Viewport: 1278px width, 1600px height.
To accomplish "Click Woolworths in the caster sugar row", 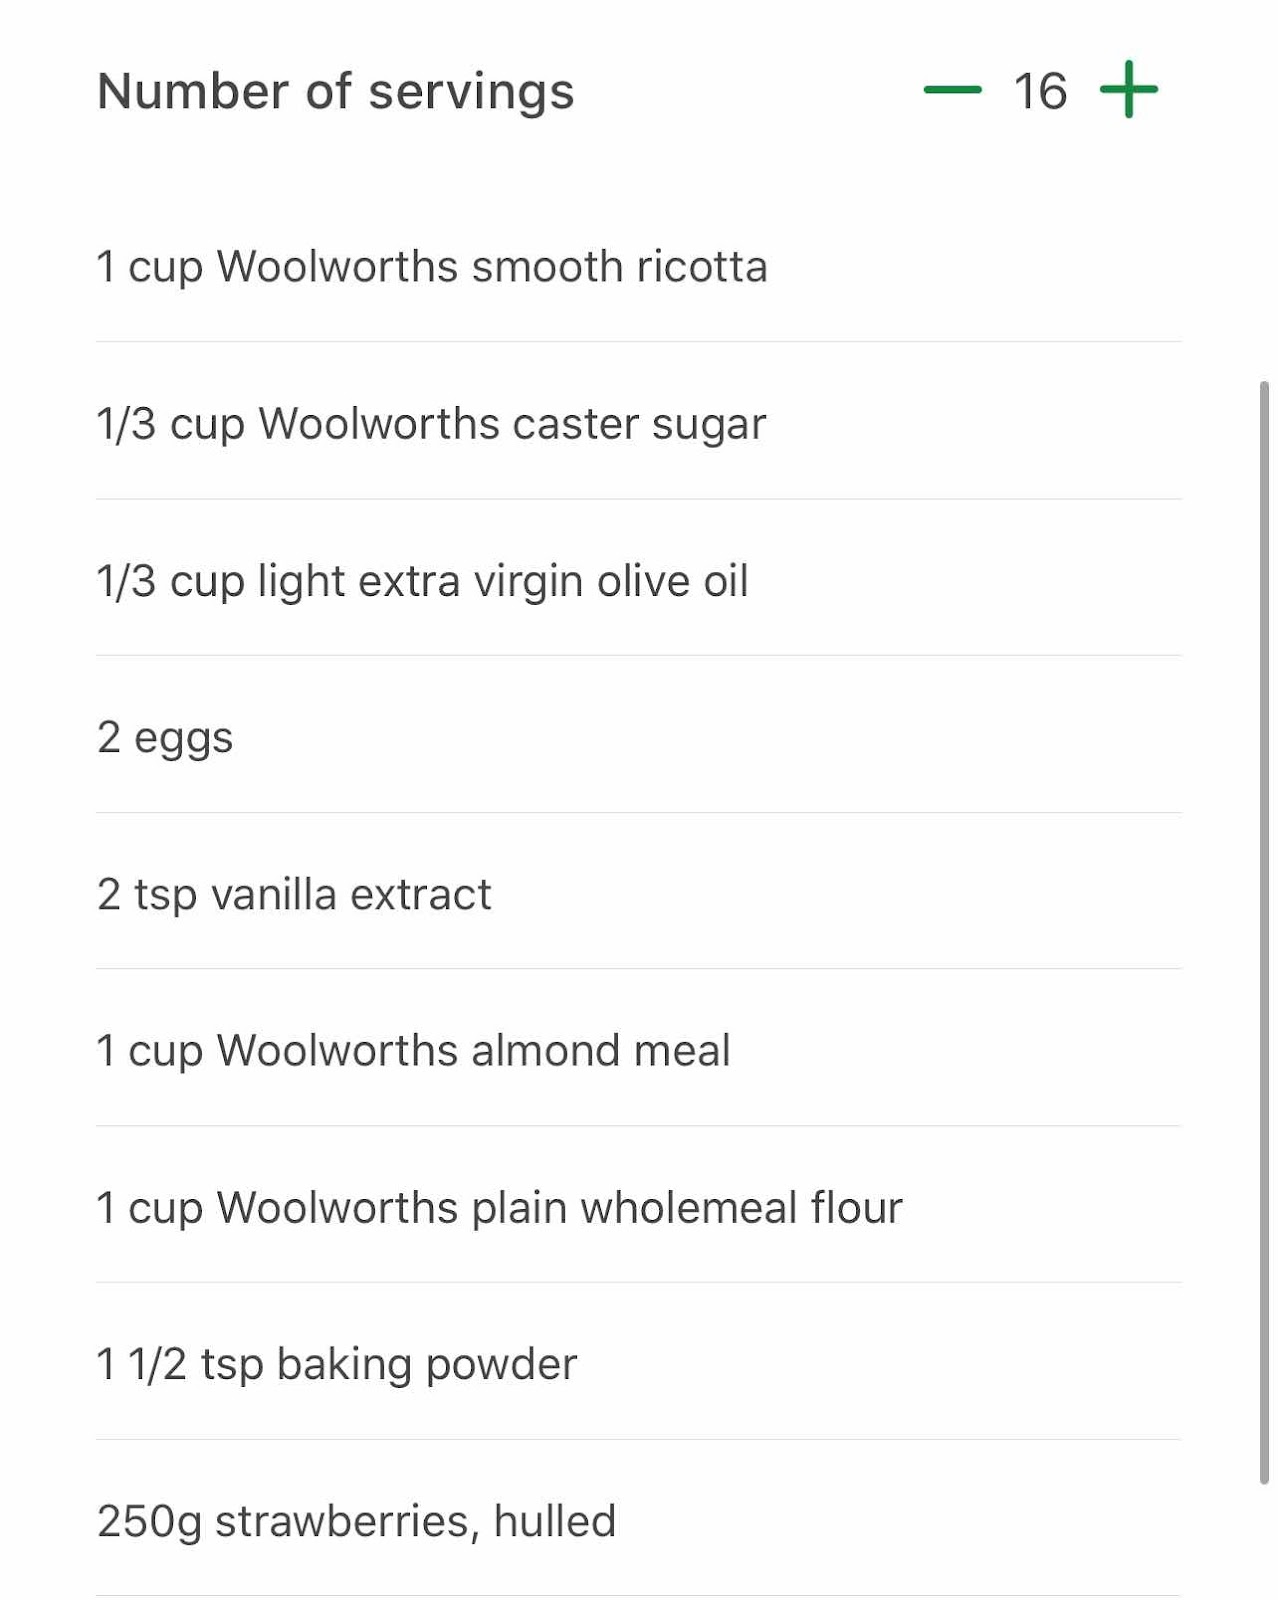I will (x=379, y=423).
